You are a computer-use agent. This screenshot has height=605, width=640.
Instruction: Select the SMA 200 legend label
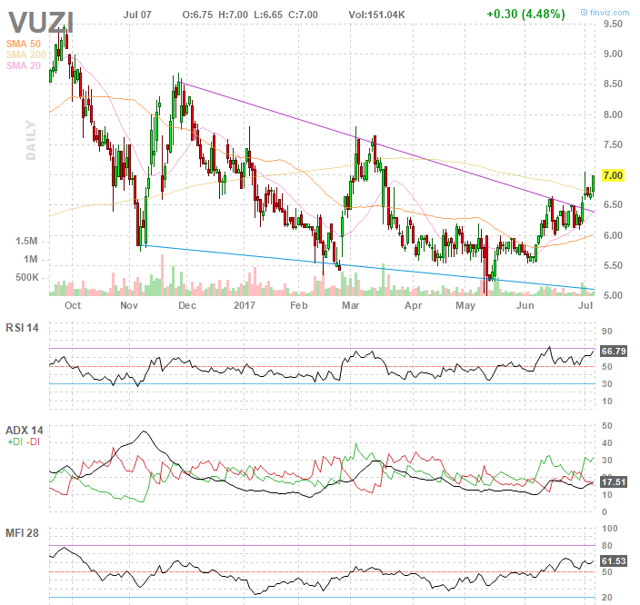pyautogui.click(x=26, y=55)
